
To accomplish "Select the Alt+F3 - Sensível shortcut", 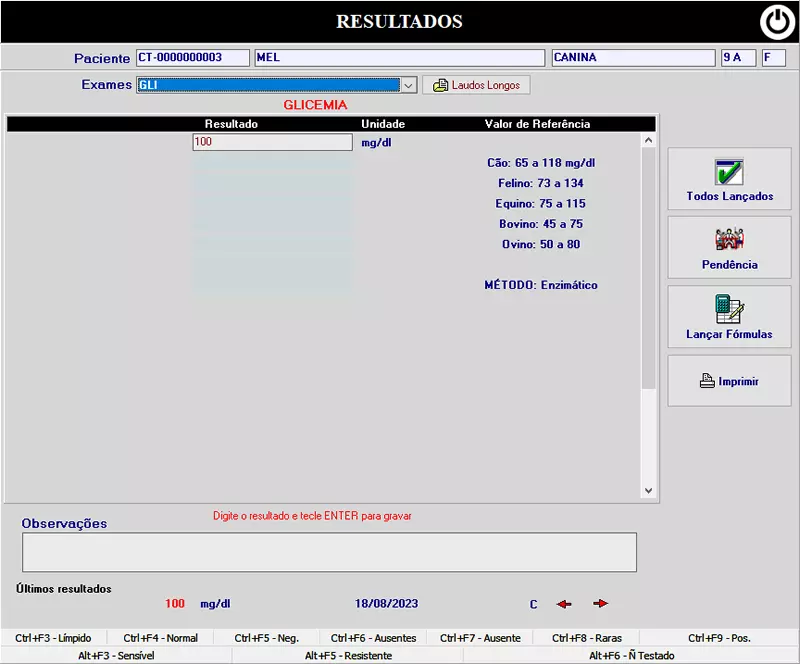I will 116,656.
